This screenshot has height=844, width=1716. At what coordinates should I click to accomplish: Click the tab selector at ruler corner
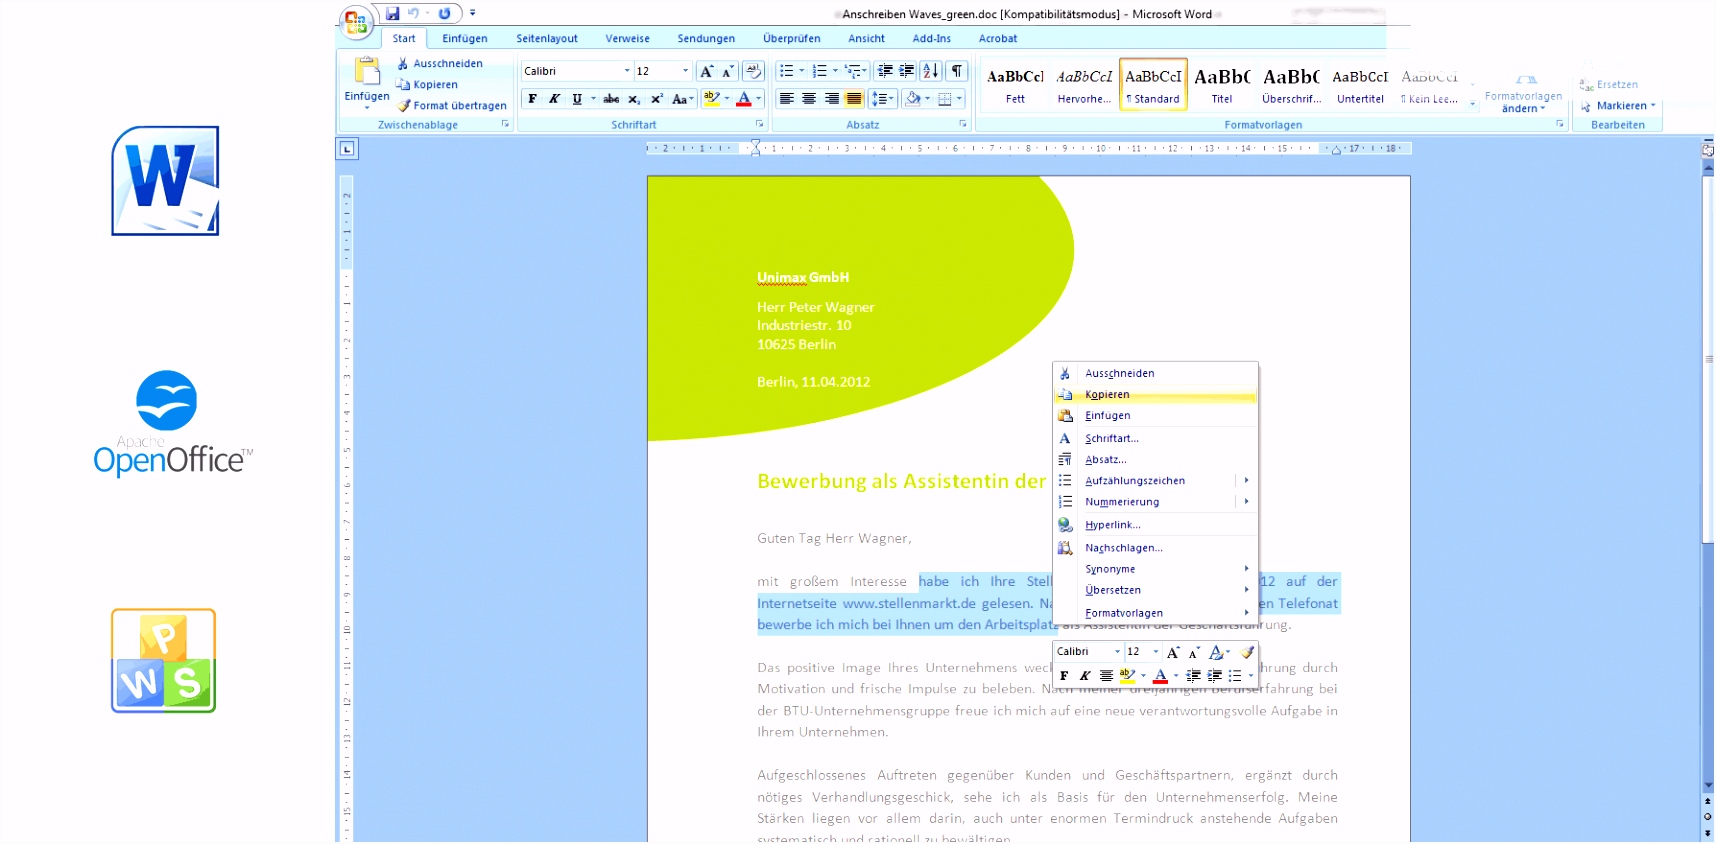[x=347, y=149]
